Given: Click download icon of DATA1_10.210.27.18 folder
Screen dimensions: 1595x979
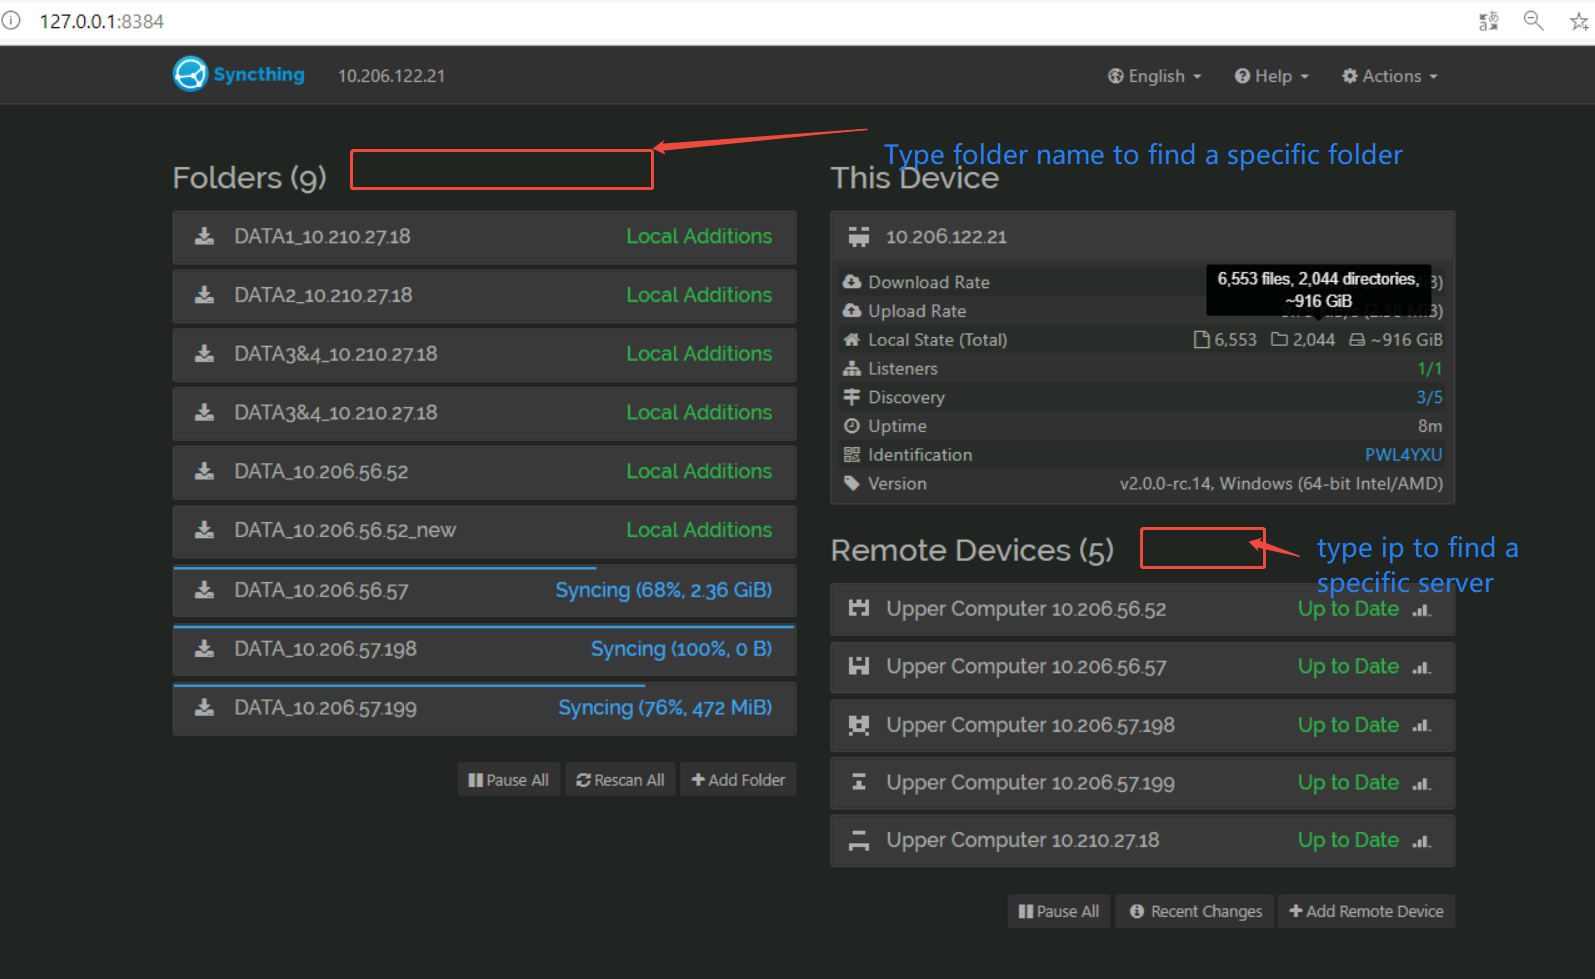Looking at the screenshot, I should coord(204,236).
